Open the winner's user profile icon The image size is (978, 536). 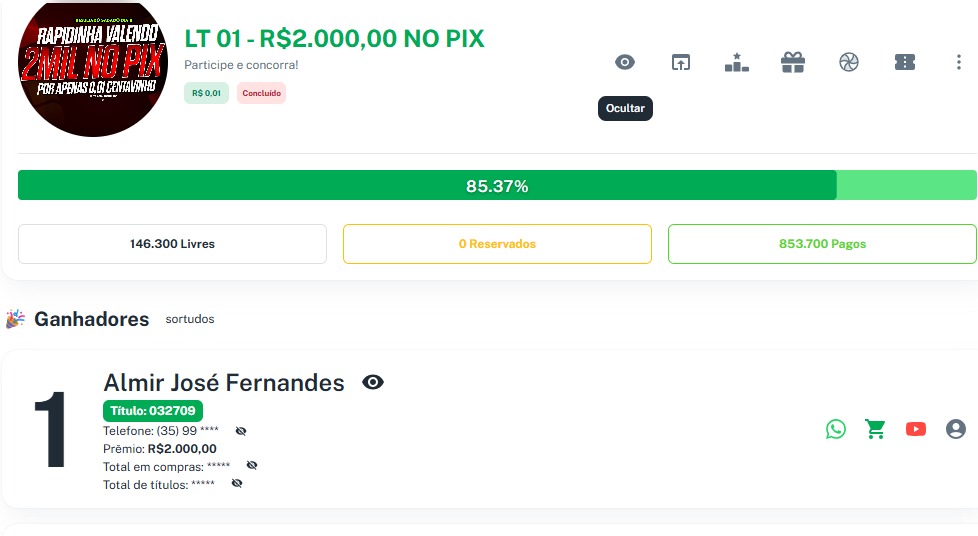tap(956, 429)
